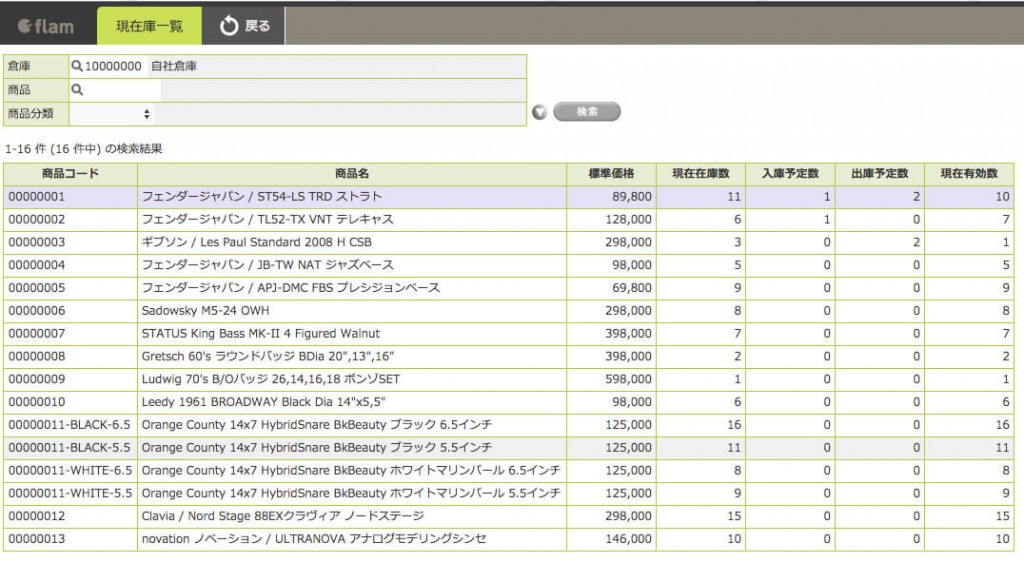Select the code 00000011-BLACK-6.5
This screenshot has height=562, width=1024.
point(69,425)
